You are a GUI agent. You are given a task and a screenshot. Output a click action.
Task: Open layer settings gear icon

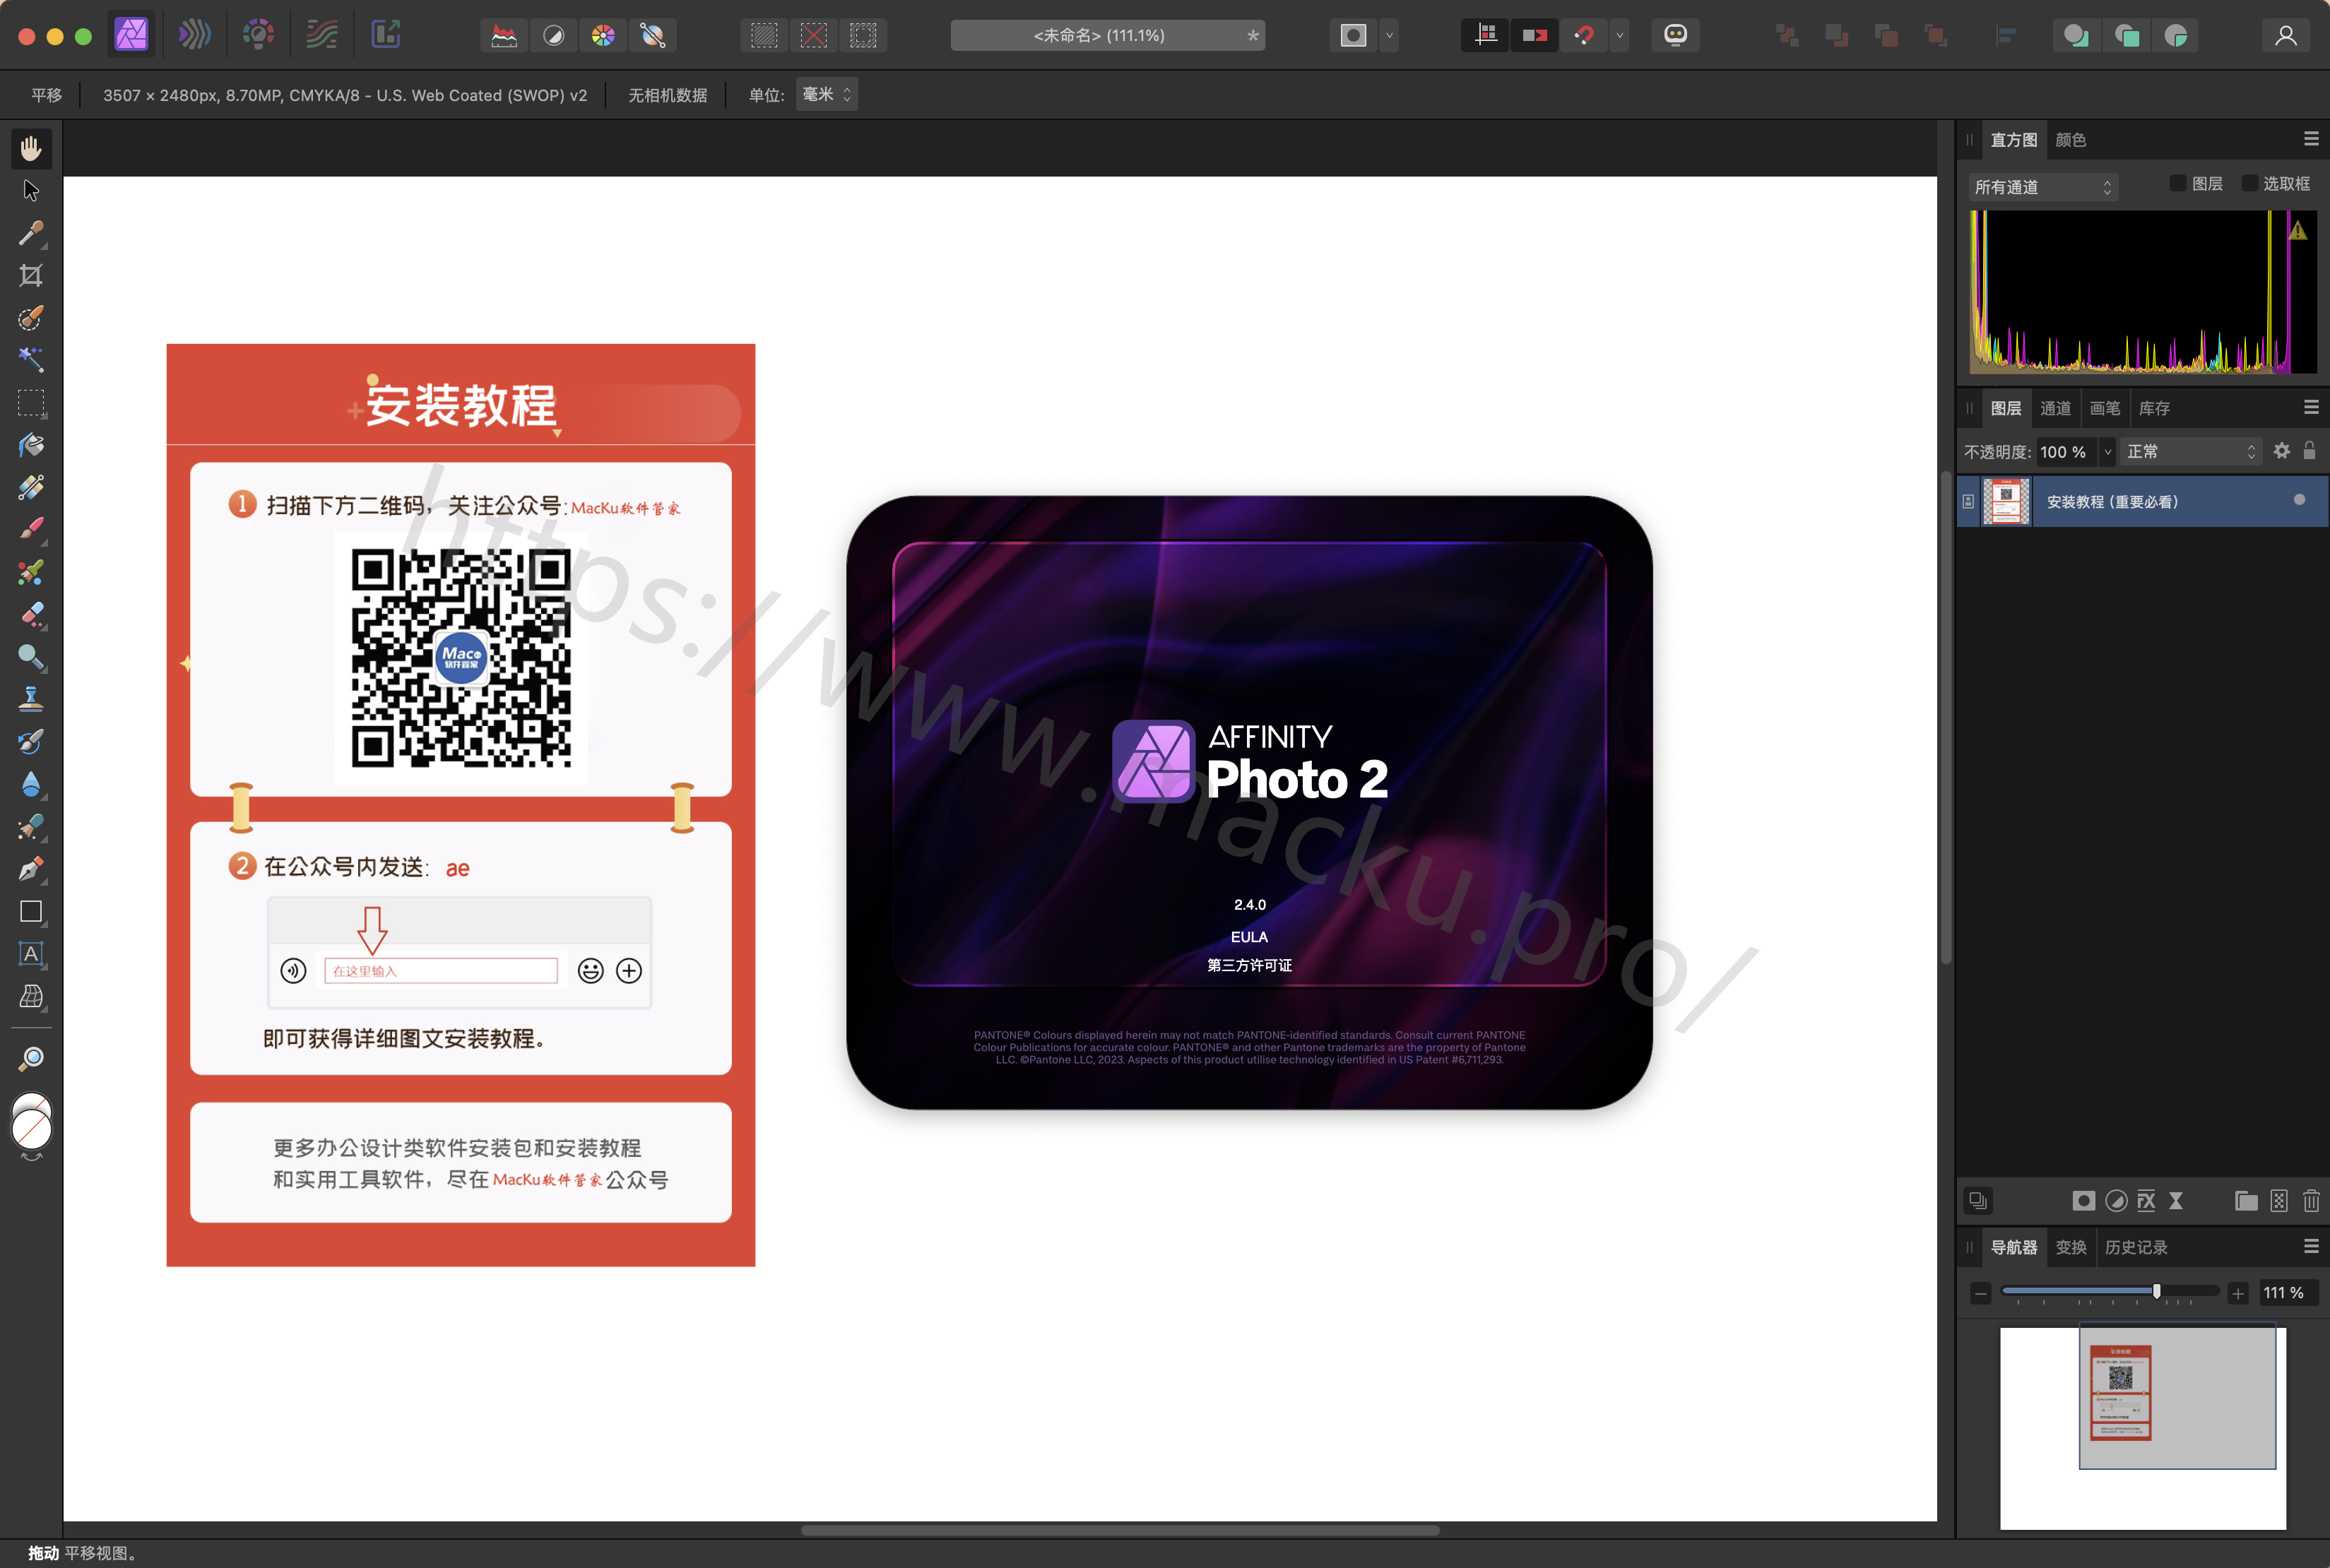[2281, 451]
